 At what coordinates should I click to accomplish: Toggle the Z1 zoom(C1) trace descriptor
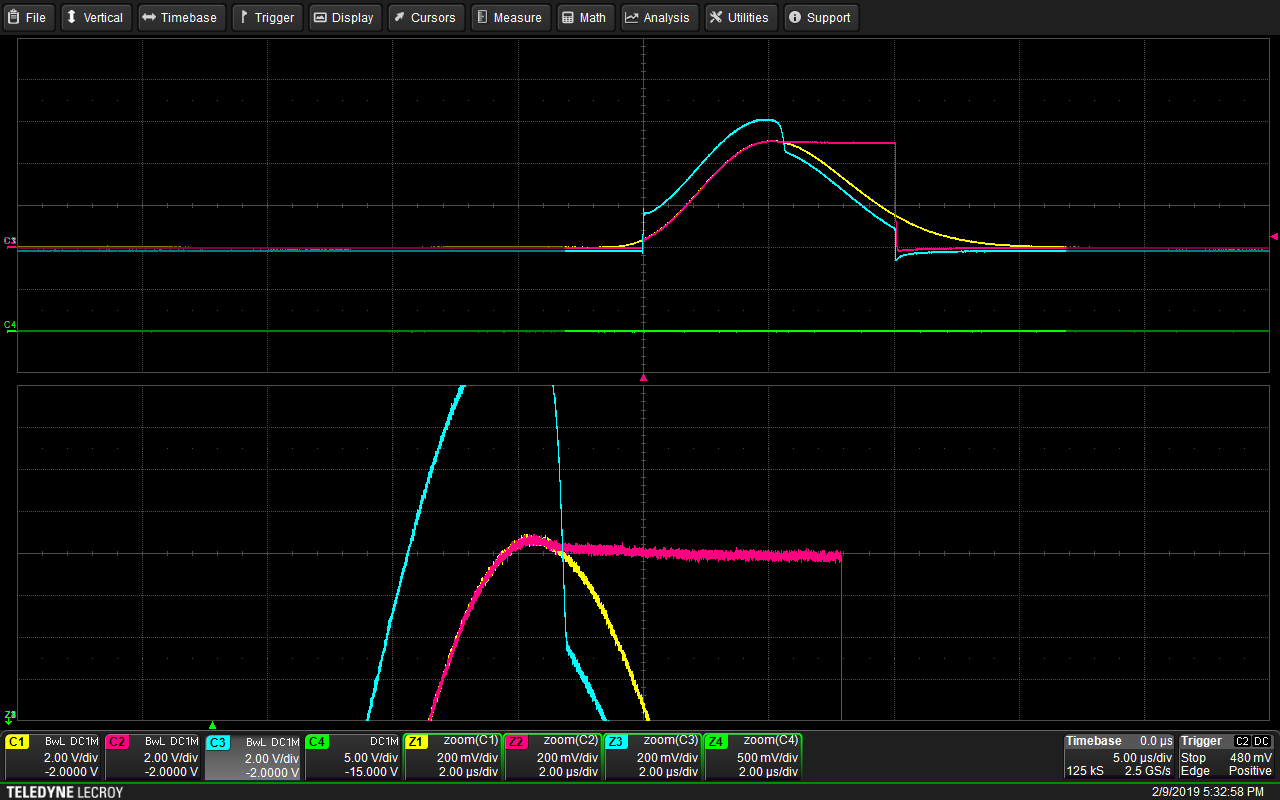point(453,757)
